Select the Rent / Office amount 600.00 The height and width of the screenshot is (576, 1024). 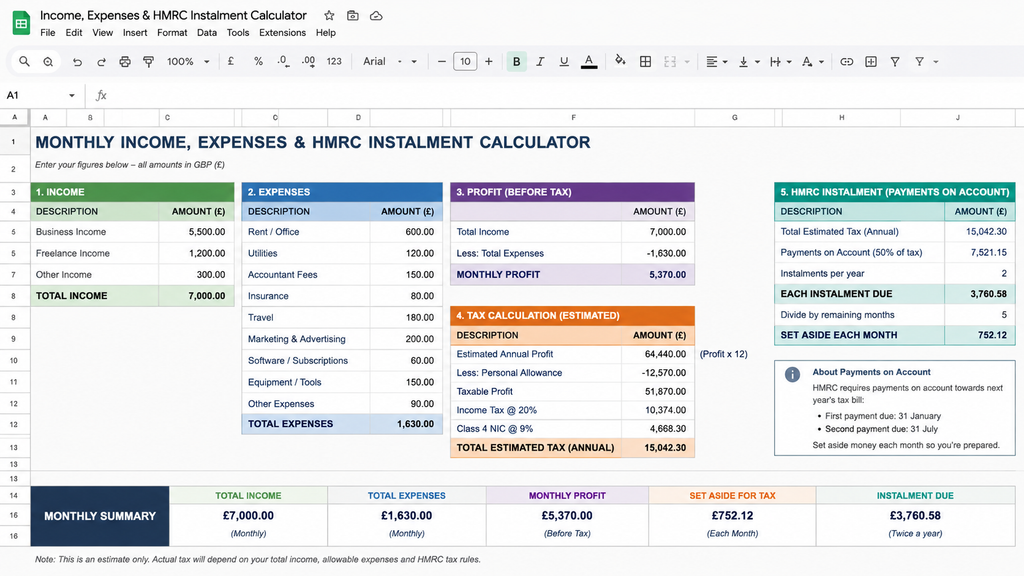click(x=406, y=232)
